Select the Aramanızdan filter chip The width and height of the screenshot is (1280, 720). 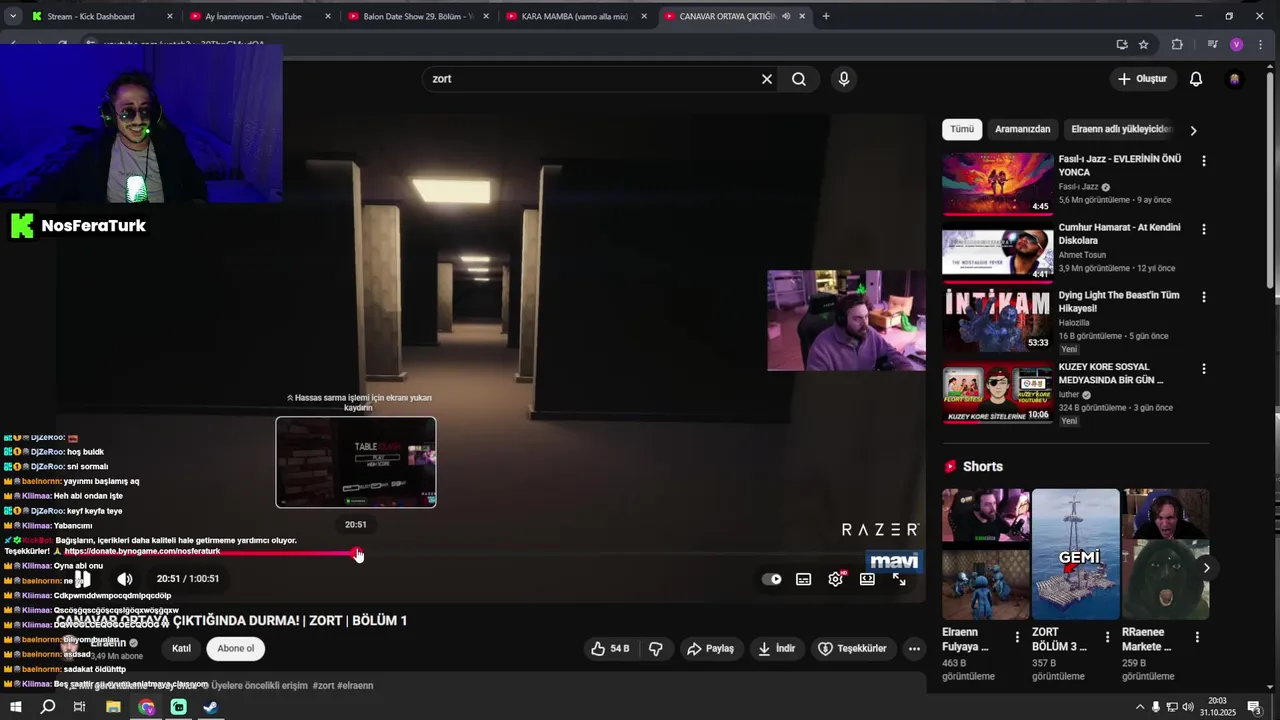click(x=1022, y=129)
